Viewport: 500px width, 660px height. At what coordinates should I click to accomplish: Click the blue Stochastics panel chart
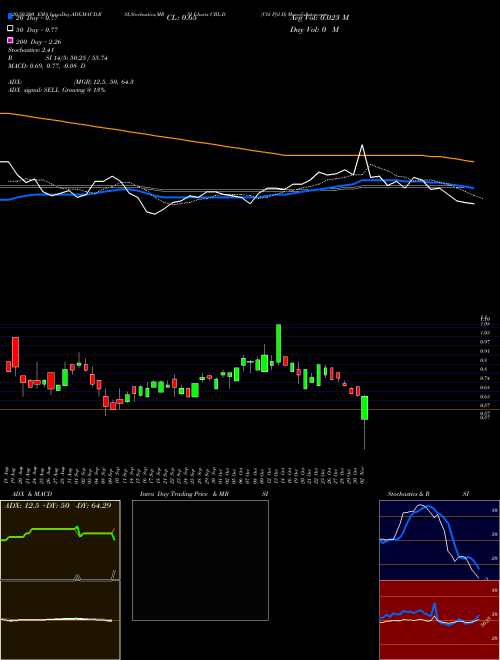439,540
